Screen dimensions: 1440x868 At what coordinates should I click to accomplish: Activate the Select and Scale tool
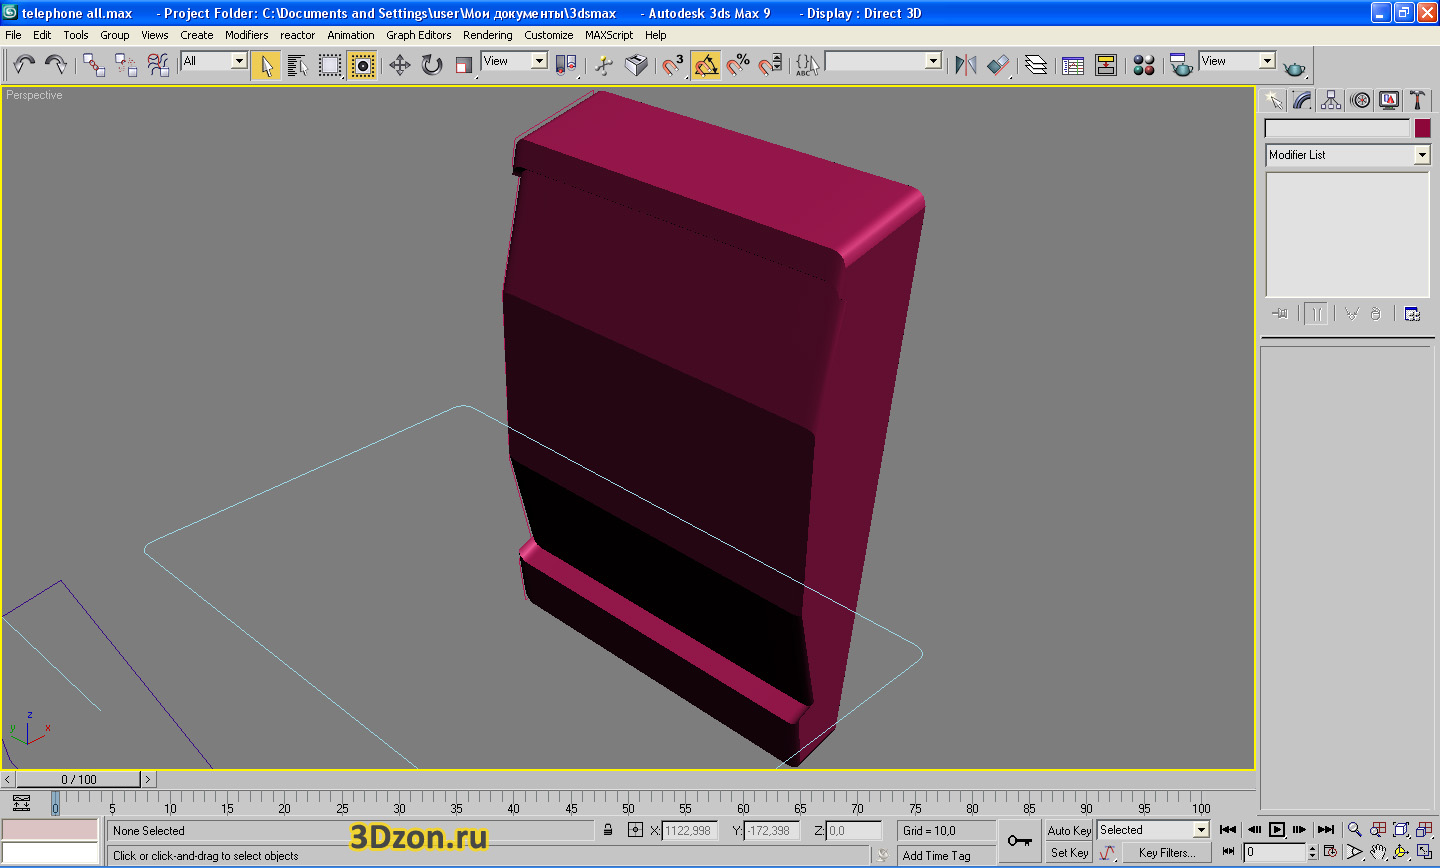point(463,65)
